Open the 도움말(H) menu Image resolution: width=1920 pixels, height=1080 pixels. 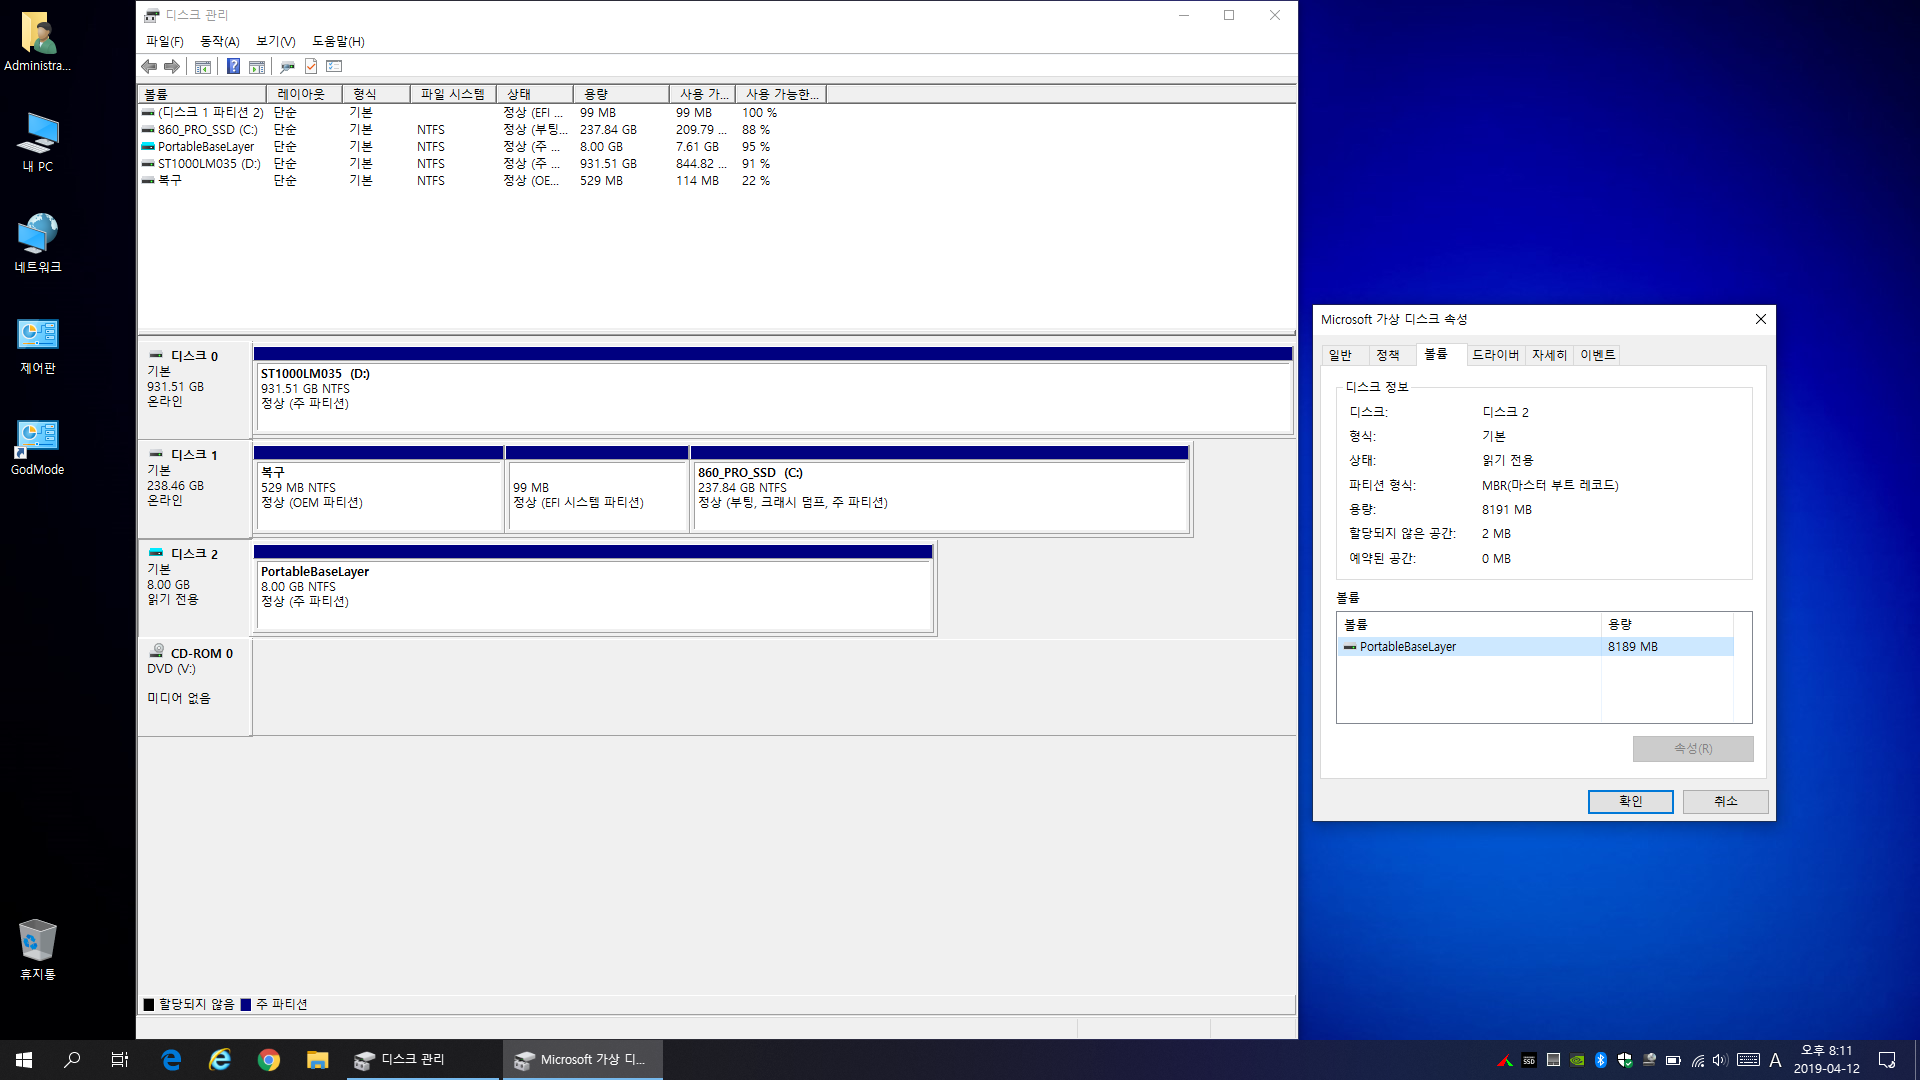(x=338, y=41)
